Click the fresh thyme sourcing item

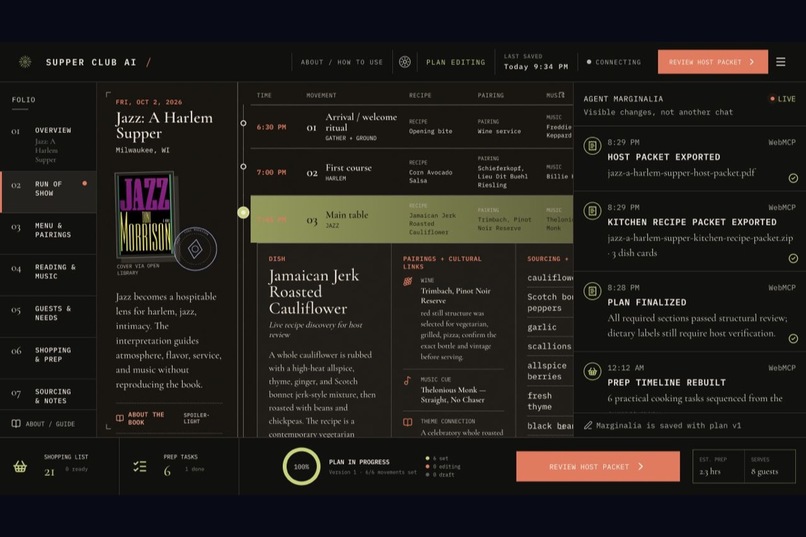pyautogui.click(x=539, y=401)
